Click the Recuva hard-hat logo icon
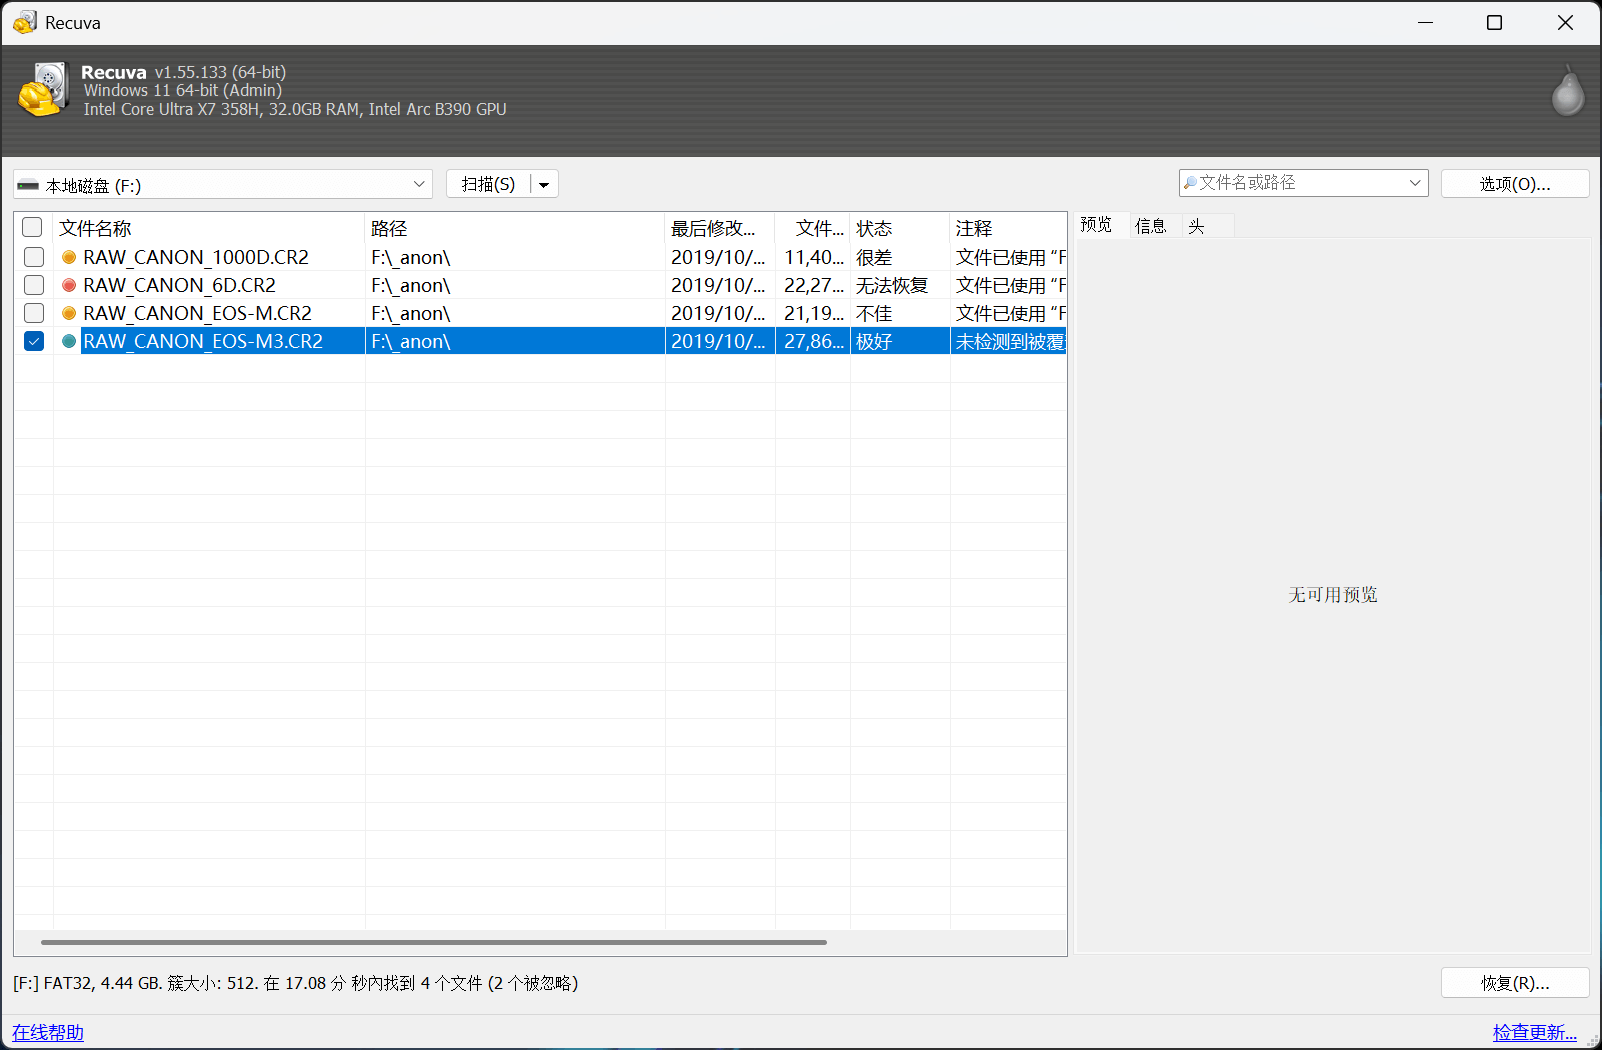 point(42,90)
